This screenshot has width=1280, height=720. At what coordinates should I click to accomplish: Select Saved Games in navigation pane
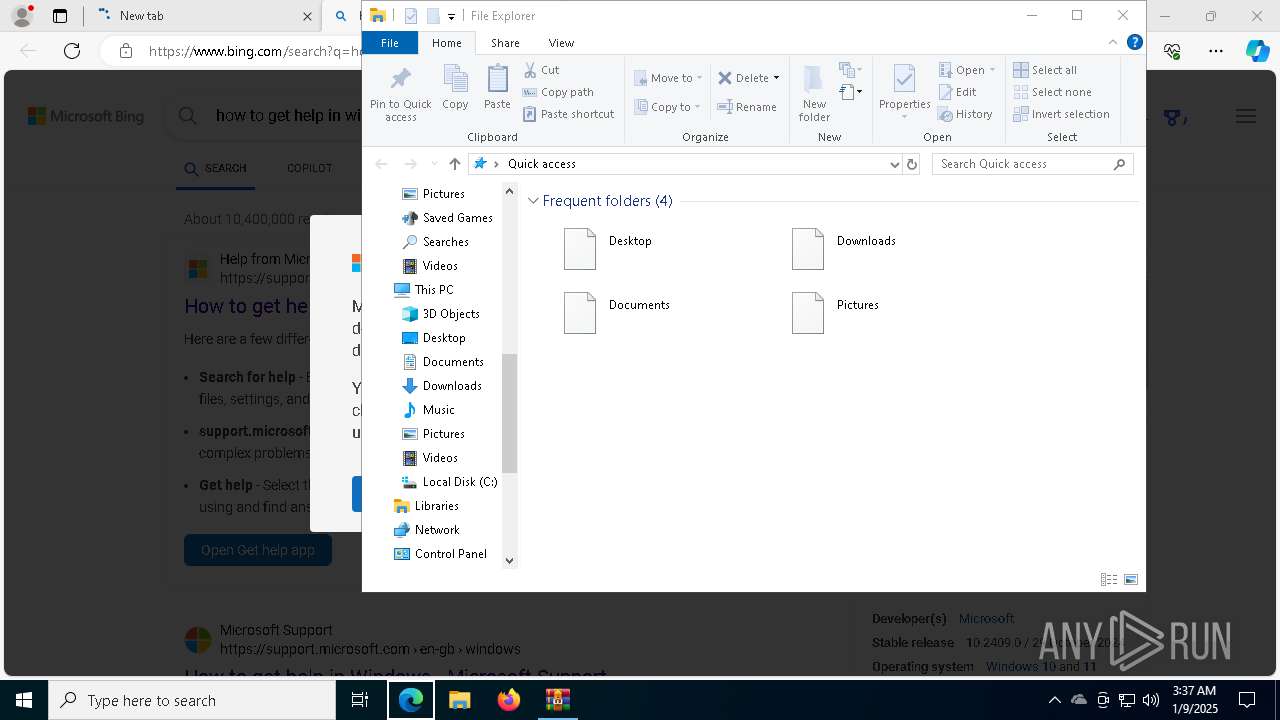click(x=448, y=218)
